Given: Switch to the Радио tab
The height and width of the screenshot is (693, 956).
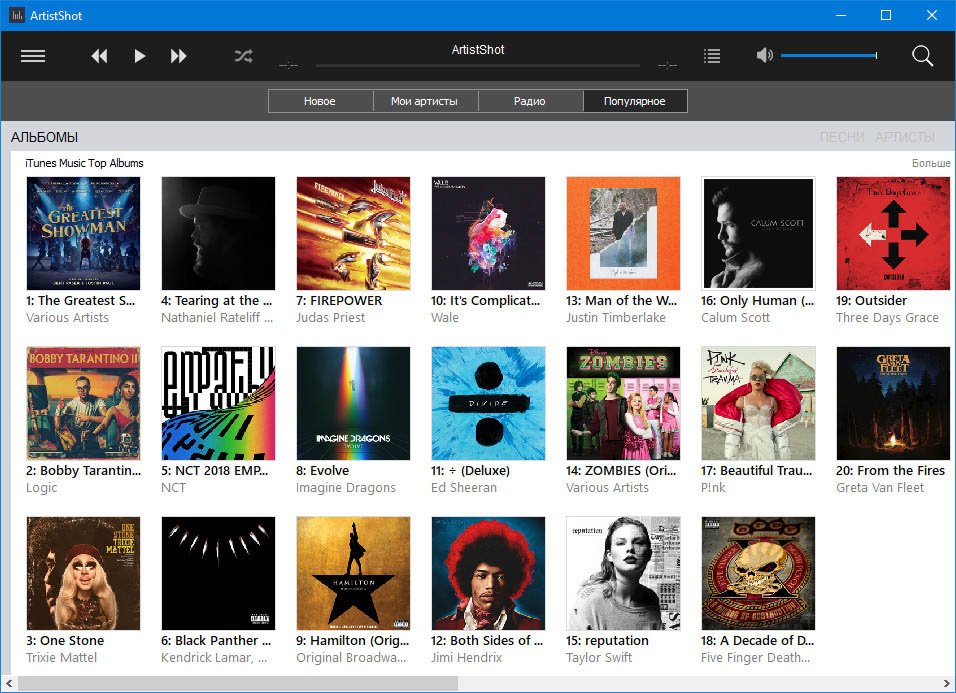Looking at the screenshot, I should 530,101.
